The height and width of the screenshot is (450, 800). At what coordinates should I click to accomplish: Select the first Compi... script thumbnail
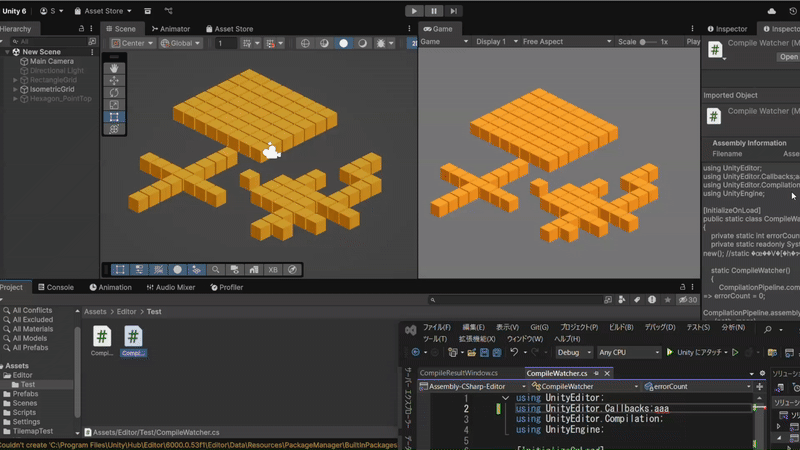[102, 341]
